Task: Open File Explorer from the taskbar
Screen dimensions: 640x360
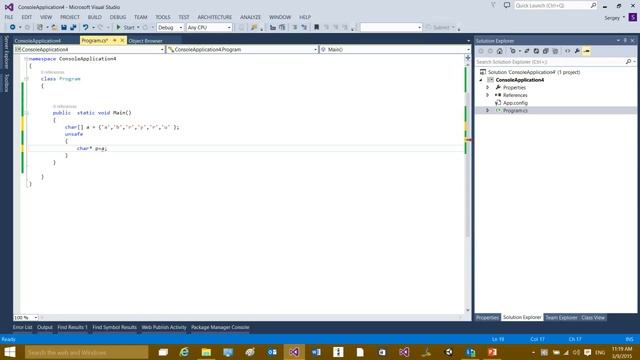Action: pos(206,352)
